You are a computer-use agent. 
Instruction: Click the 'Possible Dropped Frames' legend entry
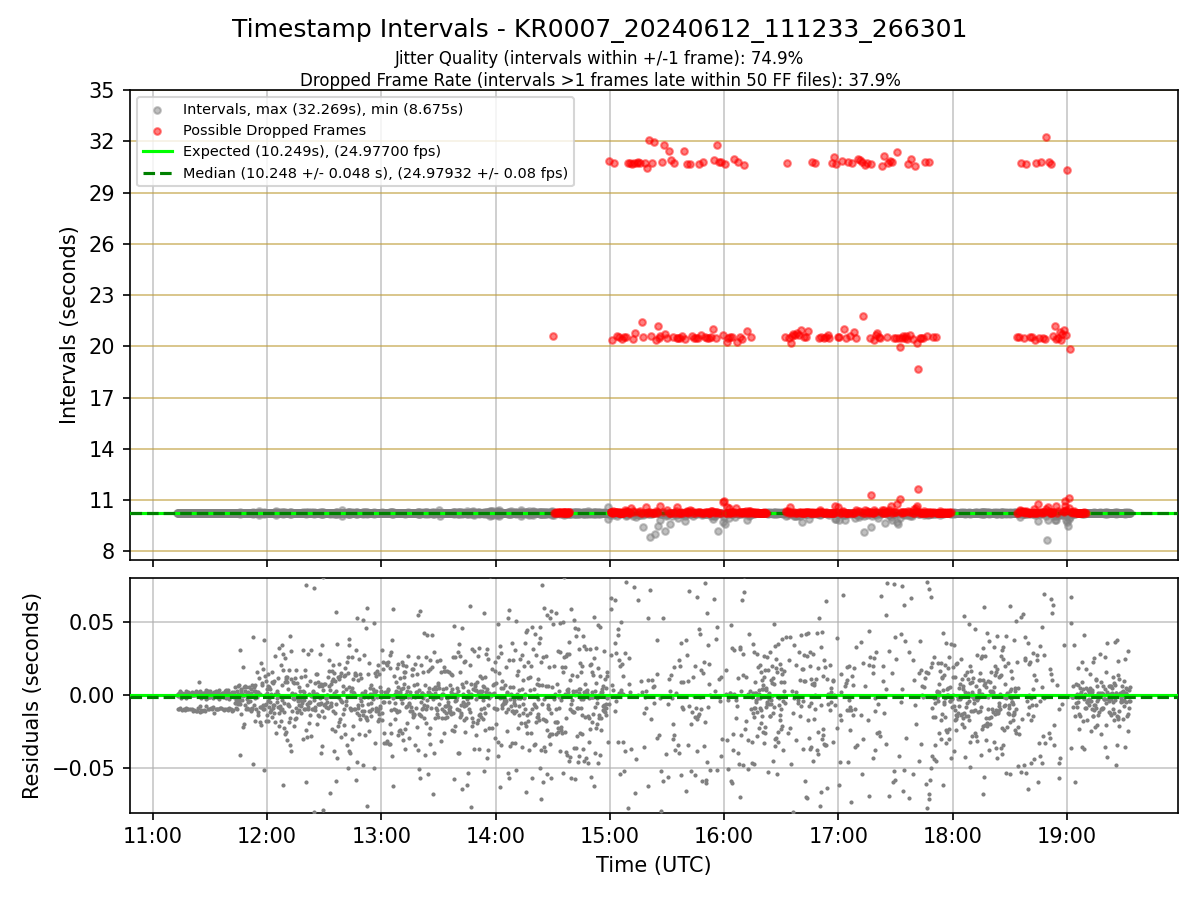(274, 130)
